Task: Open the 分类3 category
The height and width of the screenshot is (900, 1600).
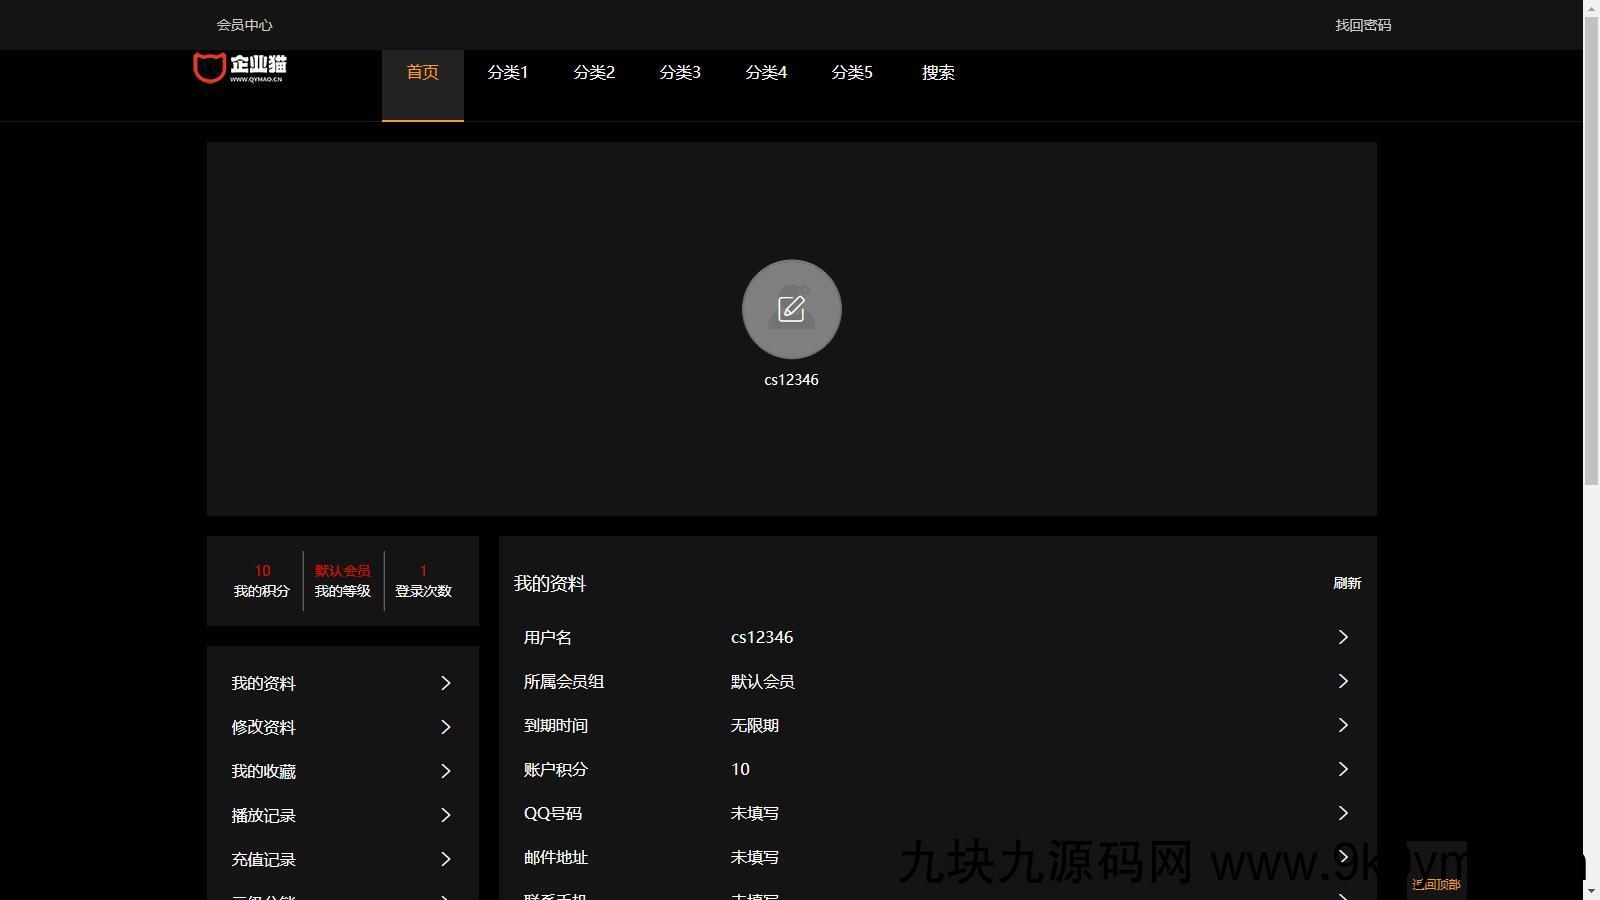Action: 680,72
